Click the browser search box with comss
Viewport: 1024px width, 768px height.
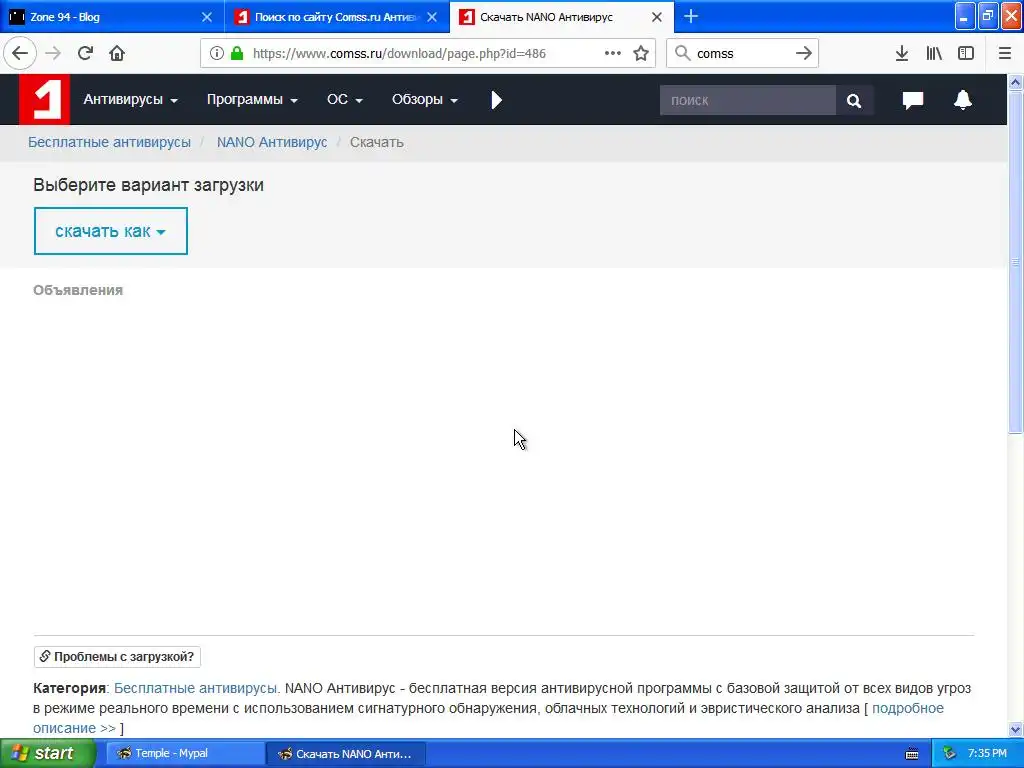click(741, 54)
